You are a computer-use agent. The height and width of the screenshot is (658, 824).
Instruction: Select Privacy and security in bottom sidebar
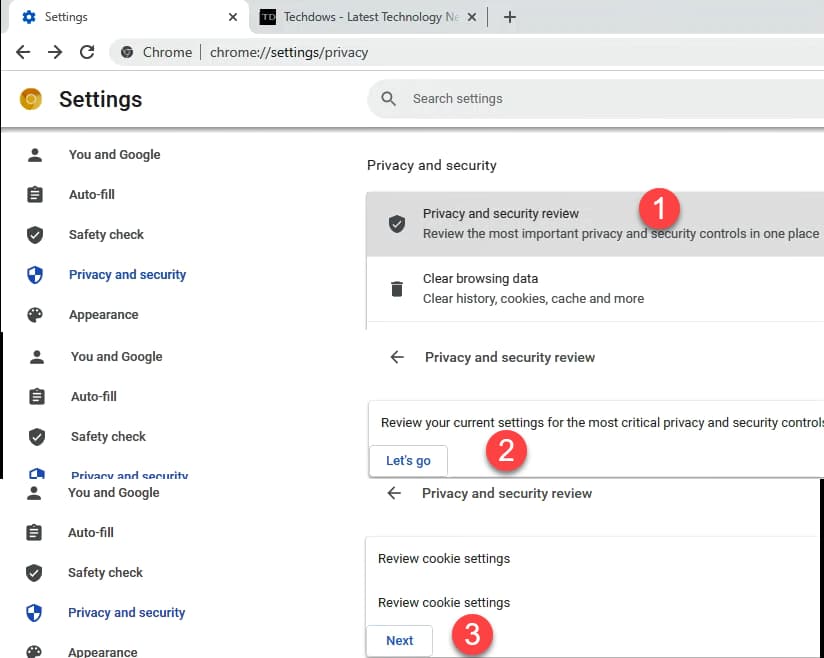pyautogui.click(x=126, y=612)
